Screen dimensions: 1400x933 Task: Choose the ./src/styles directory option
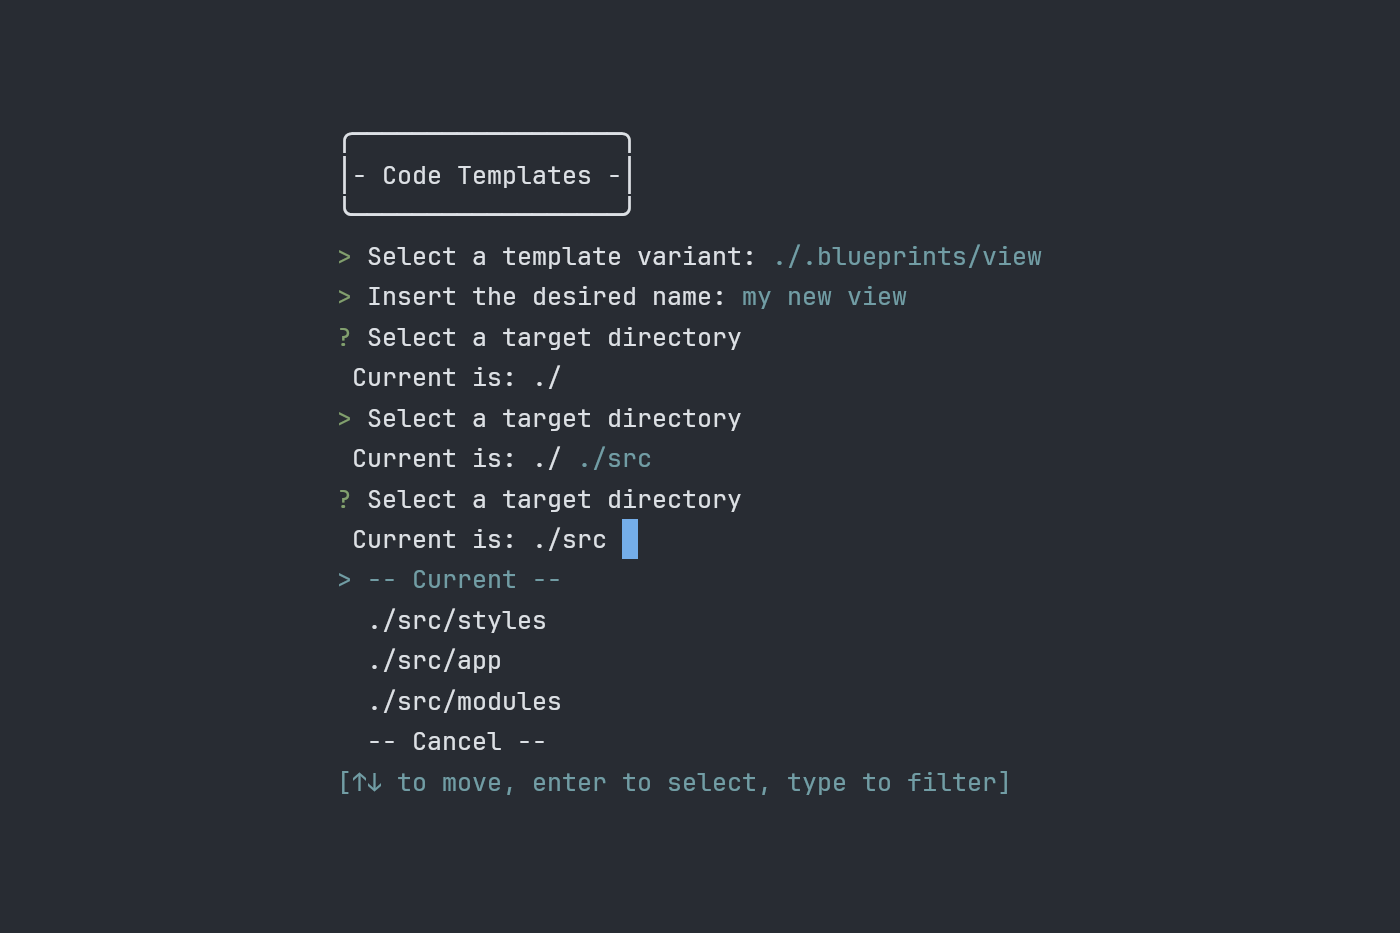pos(457,621)
